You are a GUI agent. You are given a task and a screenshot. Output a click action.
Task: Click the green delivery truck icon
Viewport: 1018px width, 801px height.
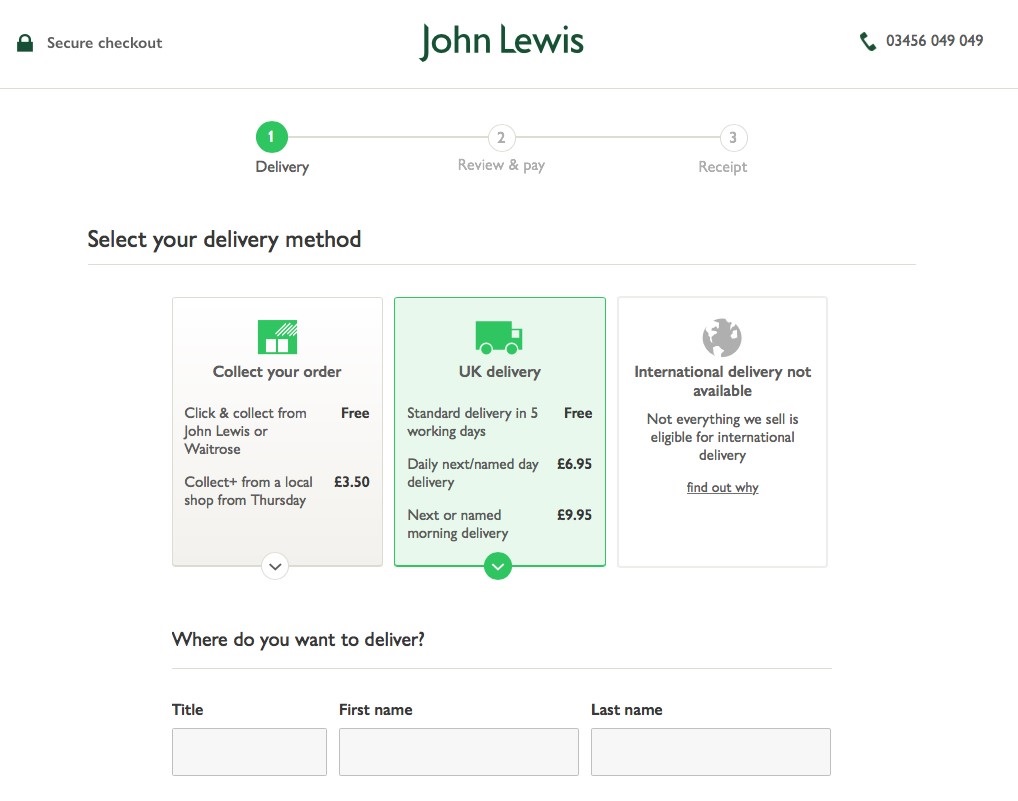pyautogui.click(x=499, y=337)
